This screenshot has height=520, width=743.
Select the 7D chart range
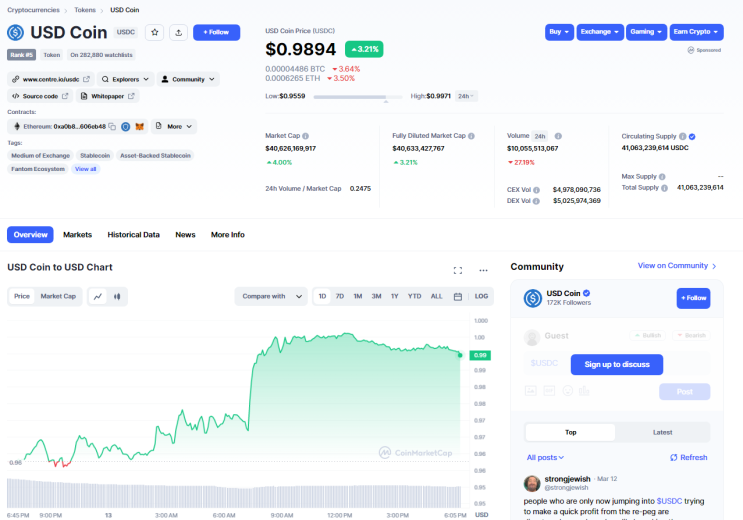click(x=340, y=296)
